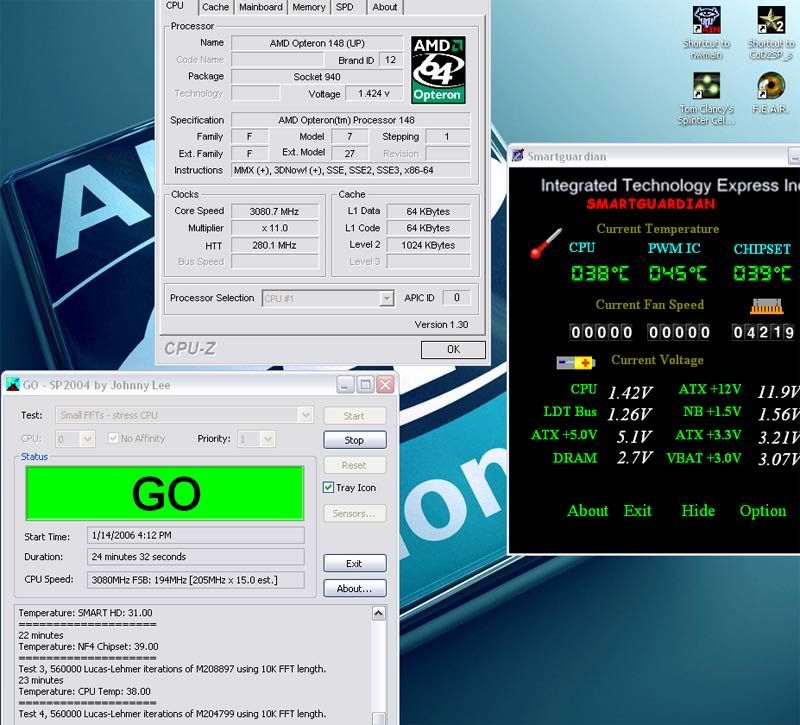Click the memory chip icon near fan speed
The height and width of the screenshot is (725, 800).
(766, 306)
